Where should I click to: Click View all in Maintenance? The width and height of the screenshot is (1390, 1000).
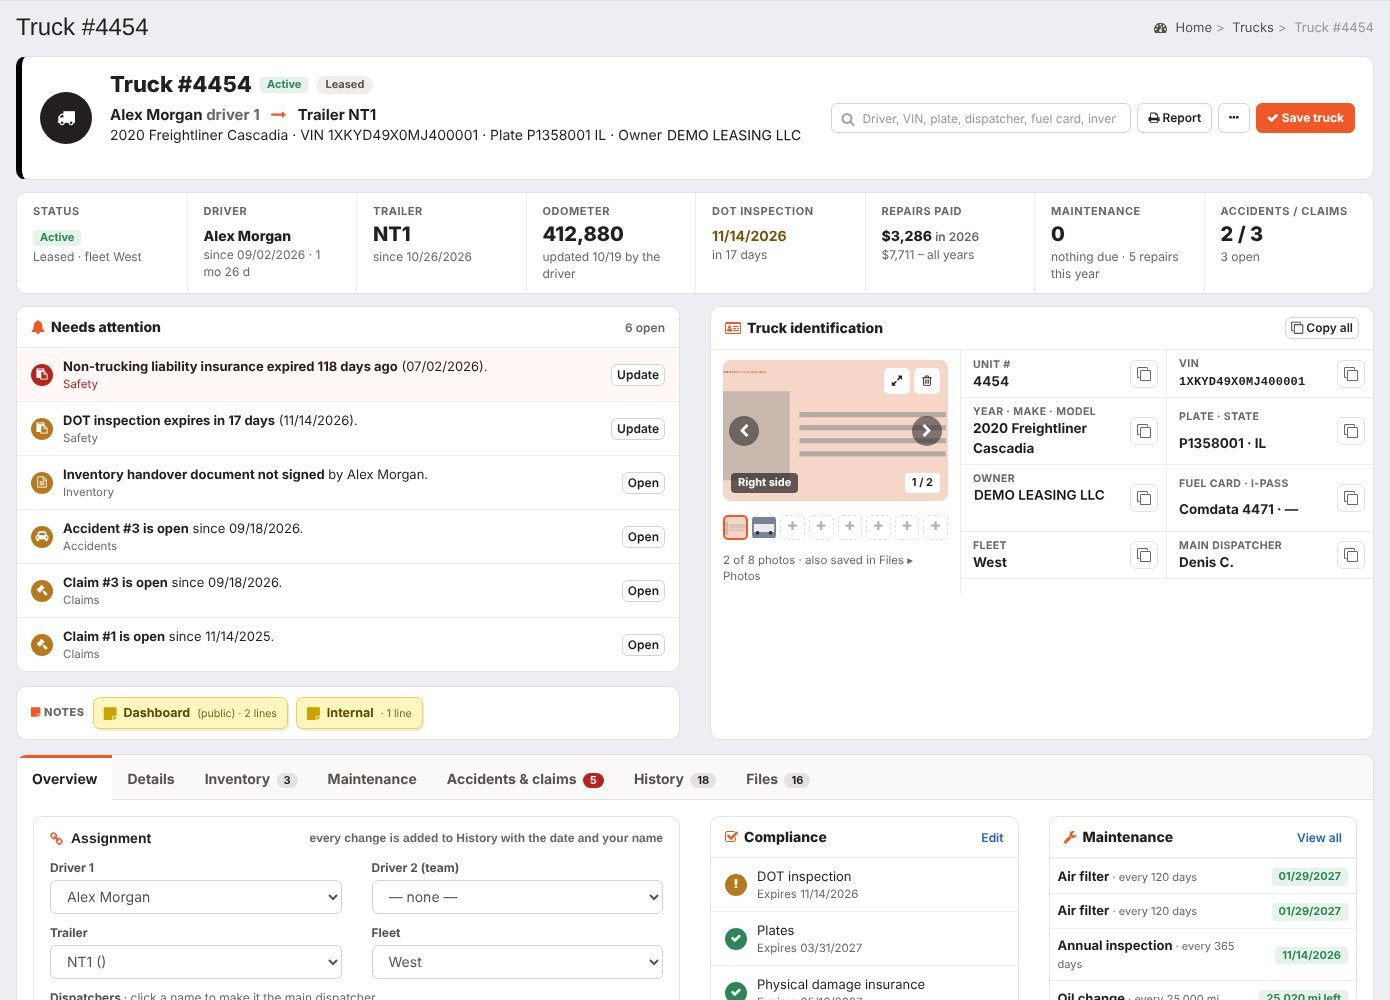(1319, 838)
